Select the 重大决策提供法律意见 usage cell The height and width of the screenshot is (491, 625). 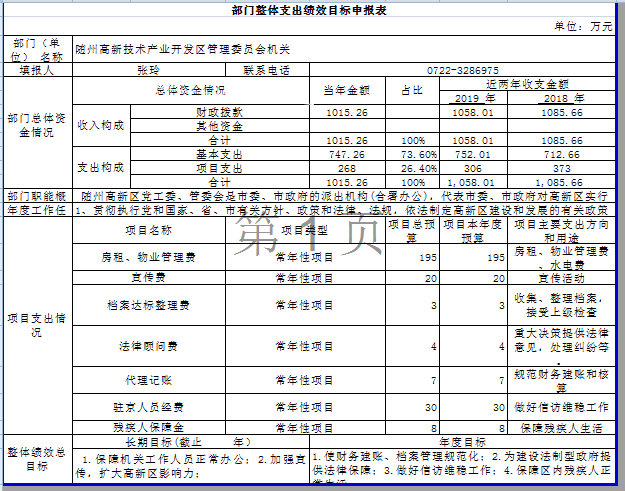pos(561,346)
